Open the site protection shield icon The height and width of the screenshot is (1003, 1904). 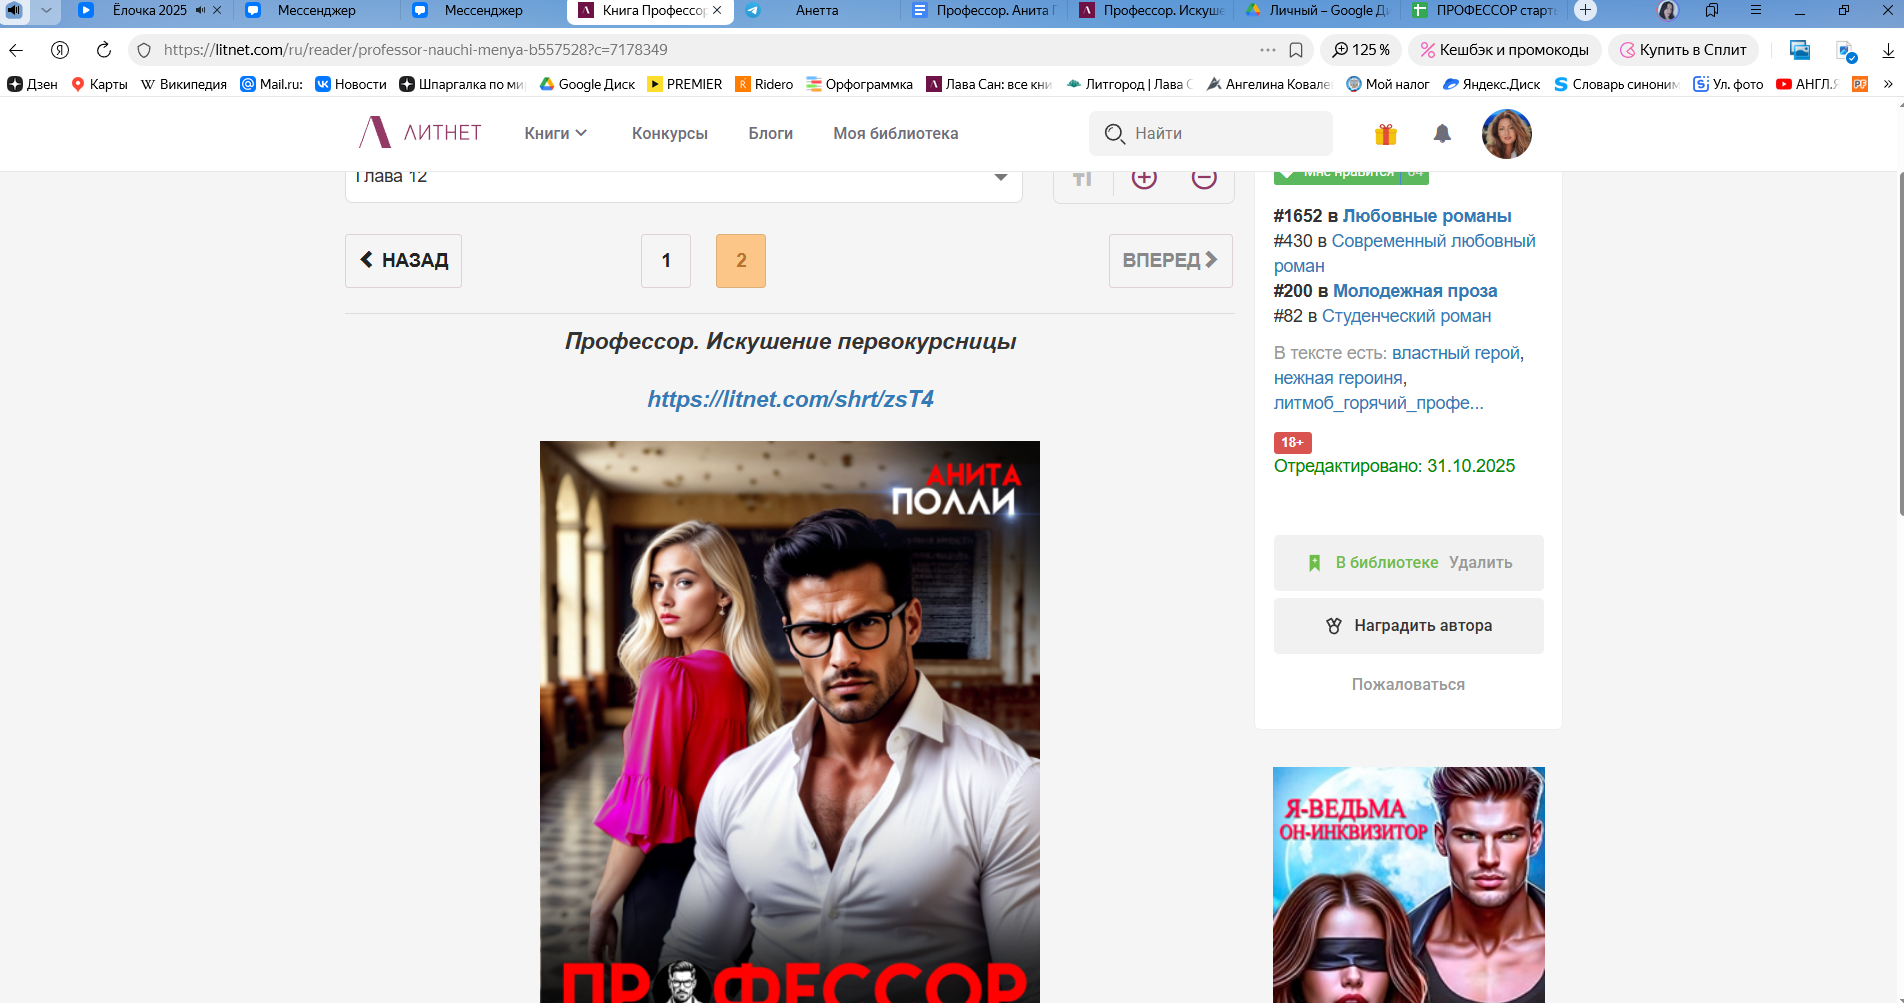(144, 50)
